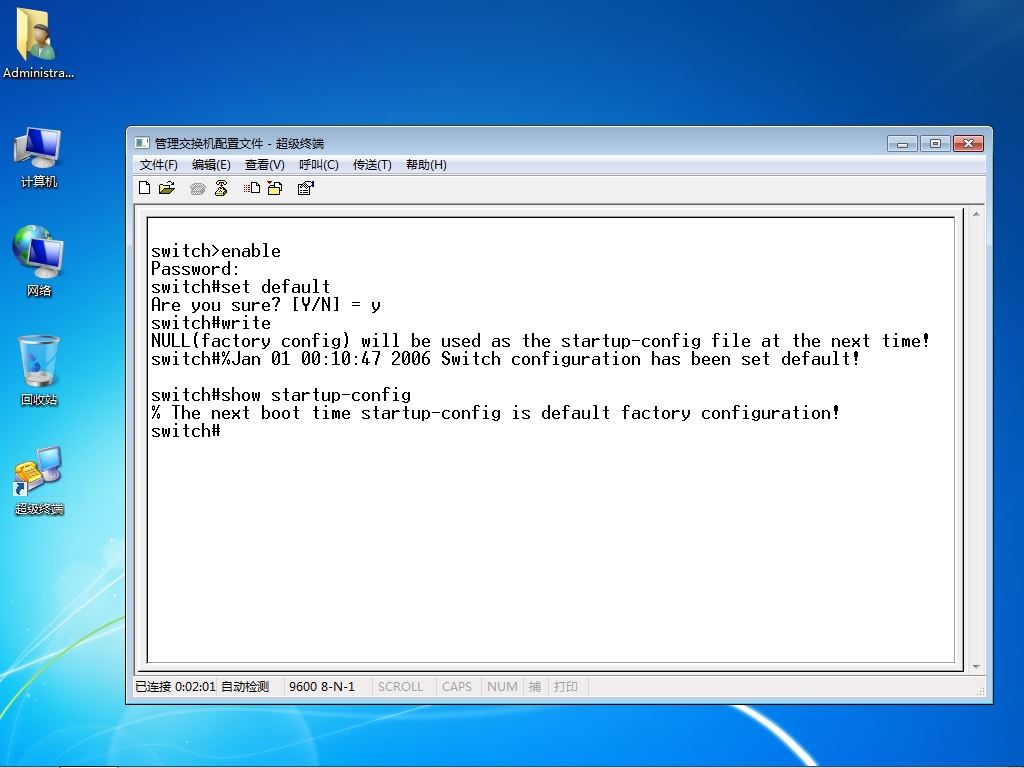Click the Open file toolbar icon
Image resolution: width=1024 pixels, height=768 pixels.
point(167,188)
